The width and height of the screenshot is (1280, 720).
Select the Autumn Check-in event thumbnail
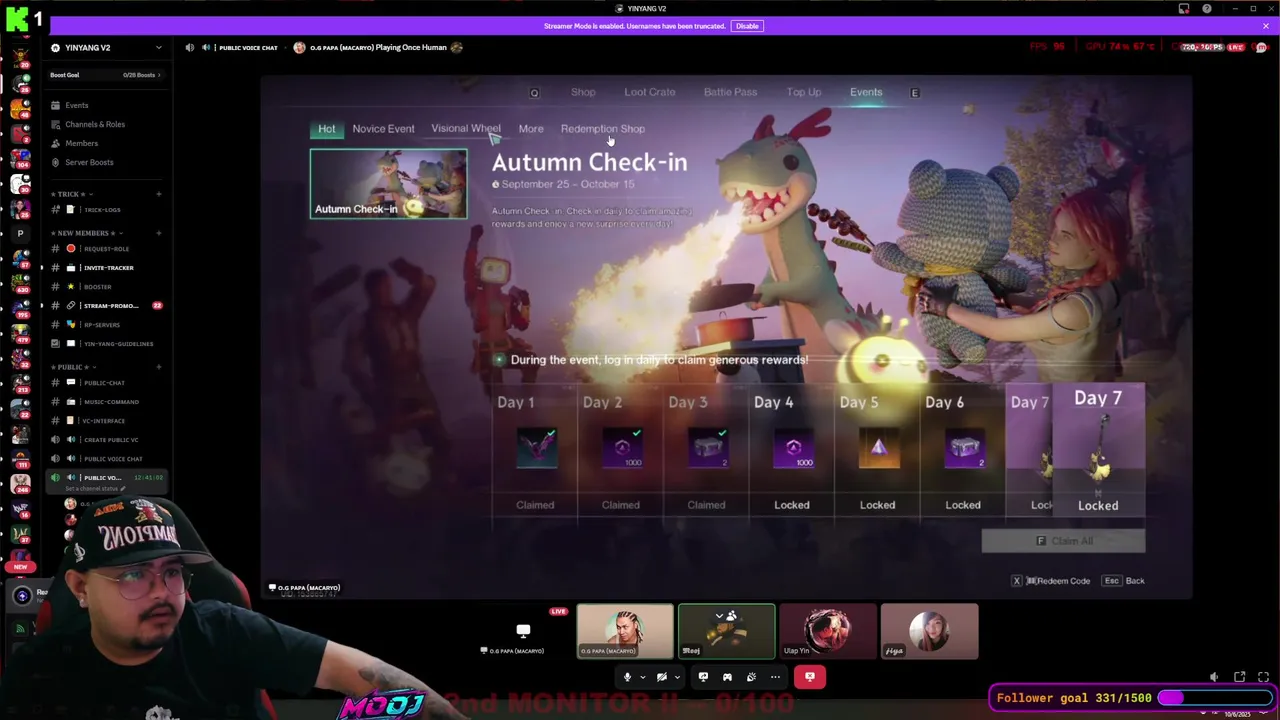pos(388,183)
